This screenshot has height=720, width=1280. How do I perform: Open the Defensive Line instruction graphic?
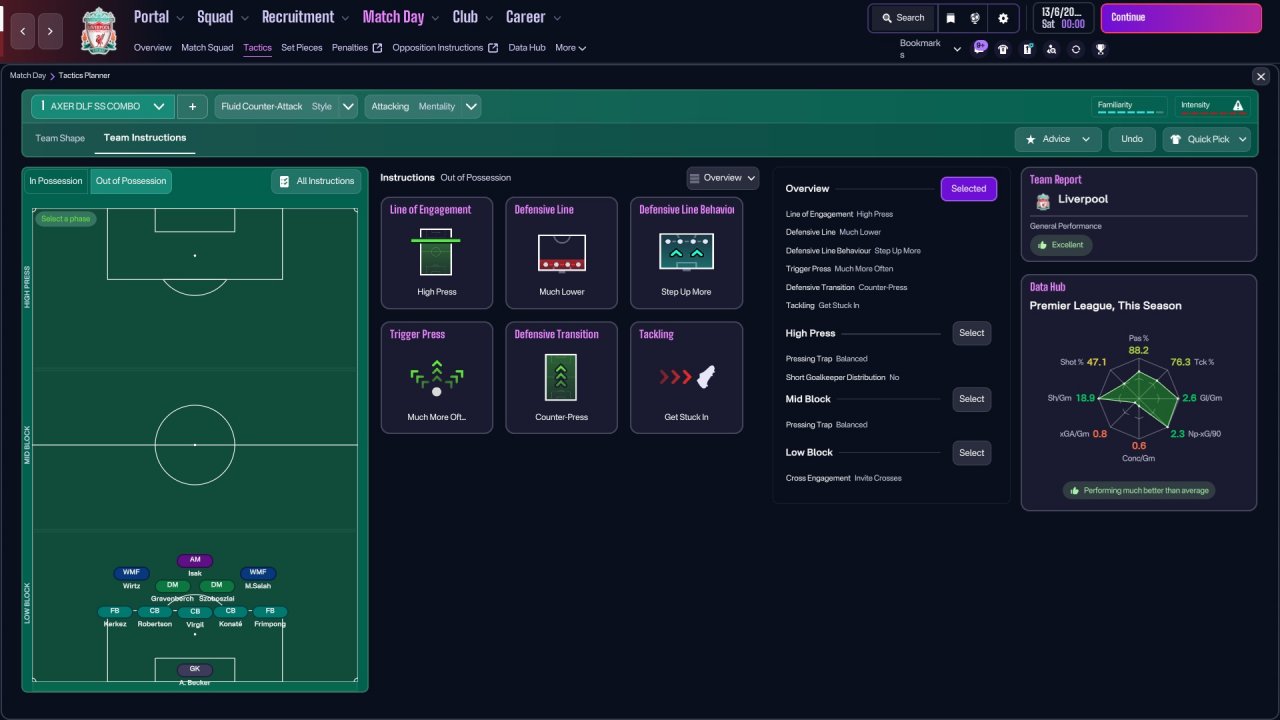point(561,252)
